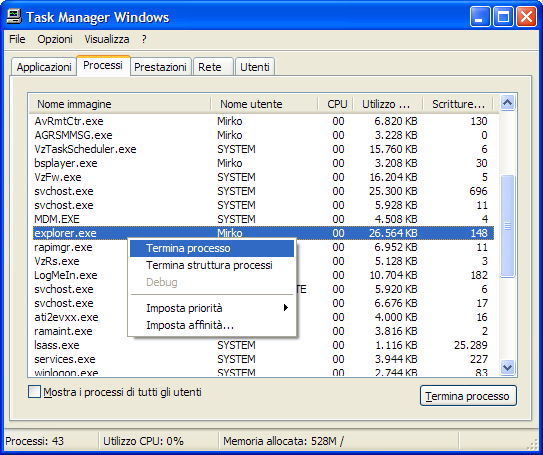Select the ramaint.exe process

[63, 331]
